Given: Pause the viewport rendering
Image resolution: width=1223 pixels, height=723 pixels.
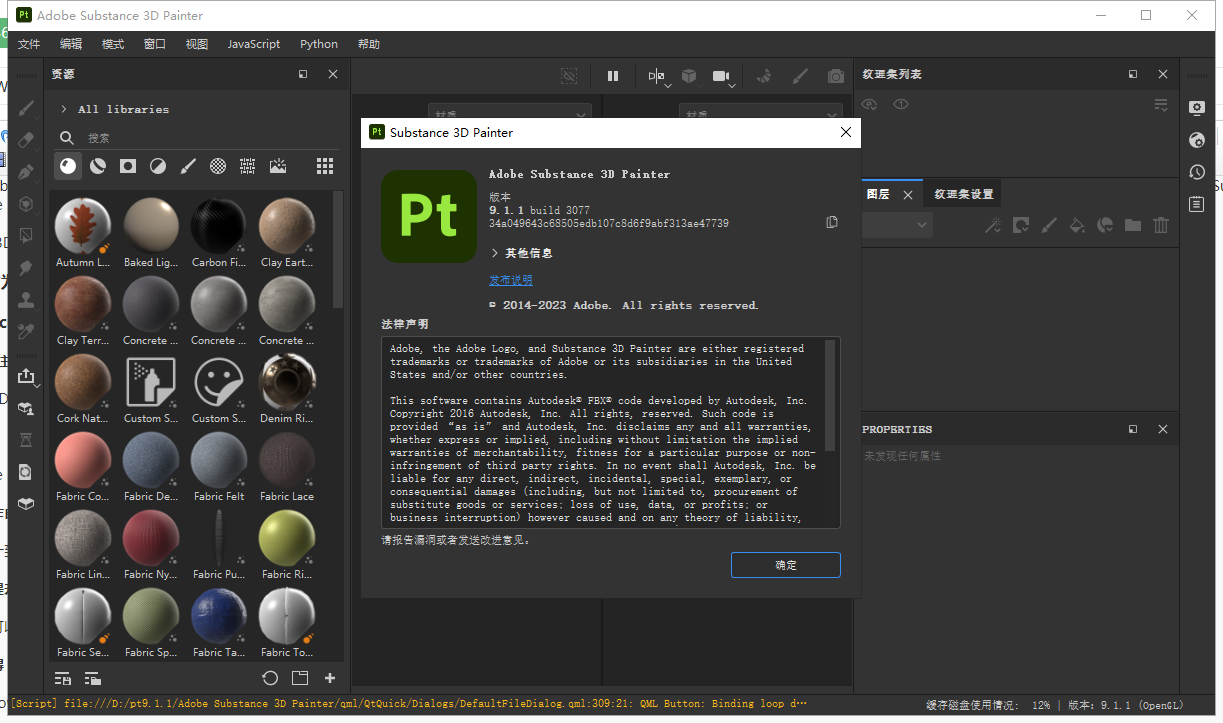Looking at the screenshot, I should click(613, 75).
